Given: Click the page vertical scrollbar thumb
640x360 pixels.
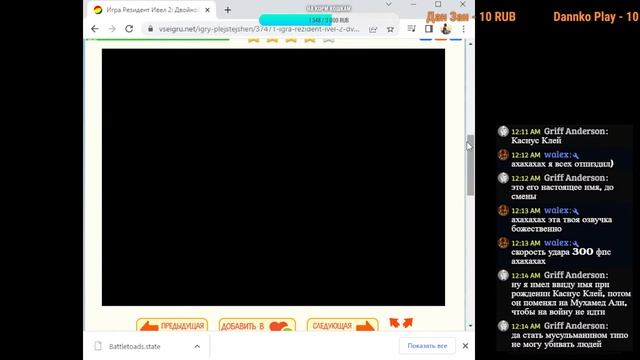Looking at the screenshot, I should (470, 165).
